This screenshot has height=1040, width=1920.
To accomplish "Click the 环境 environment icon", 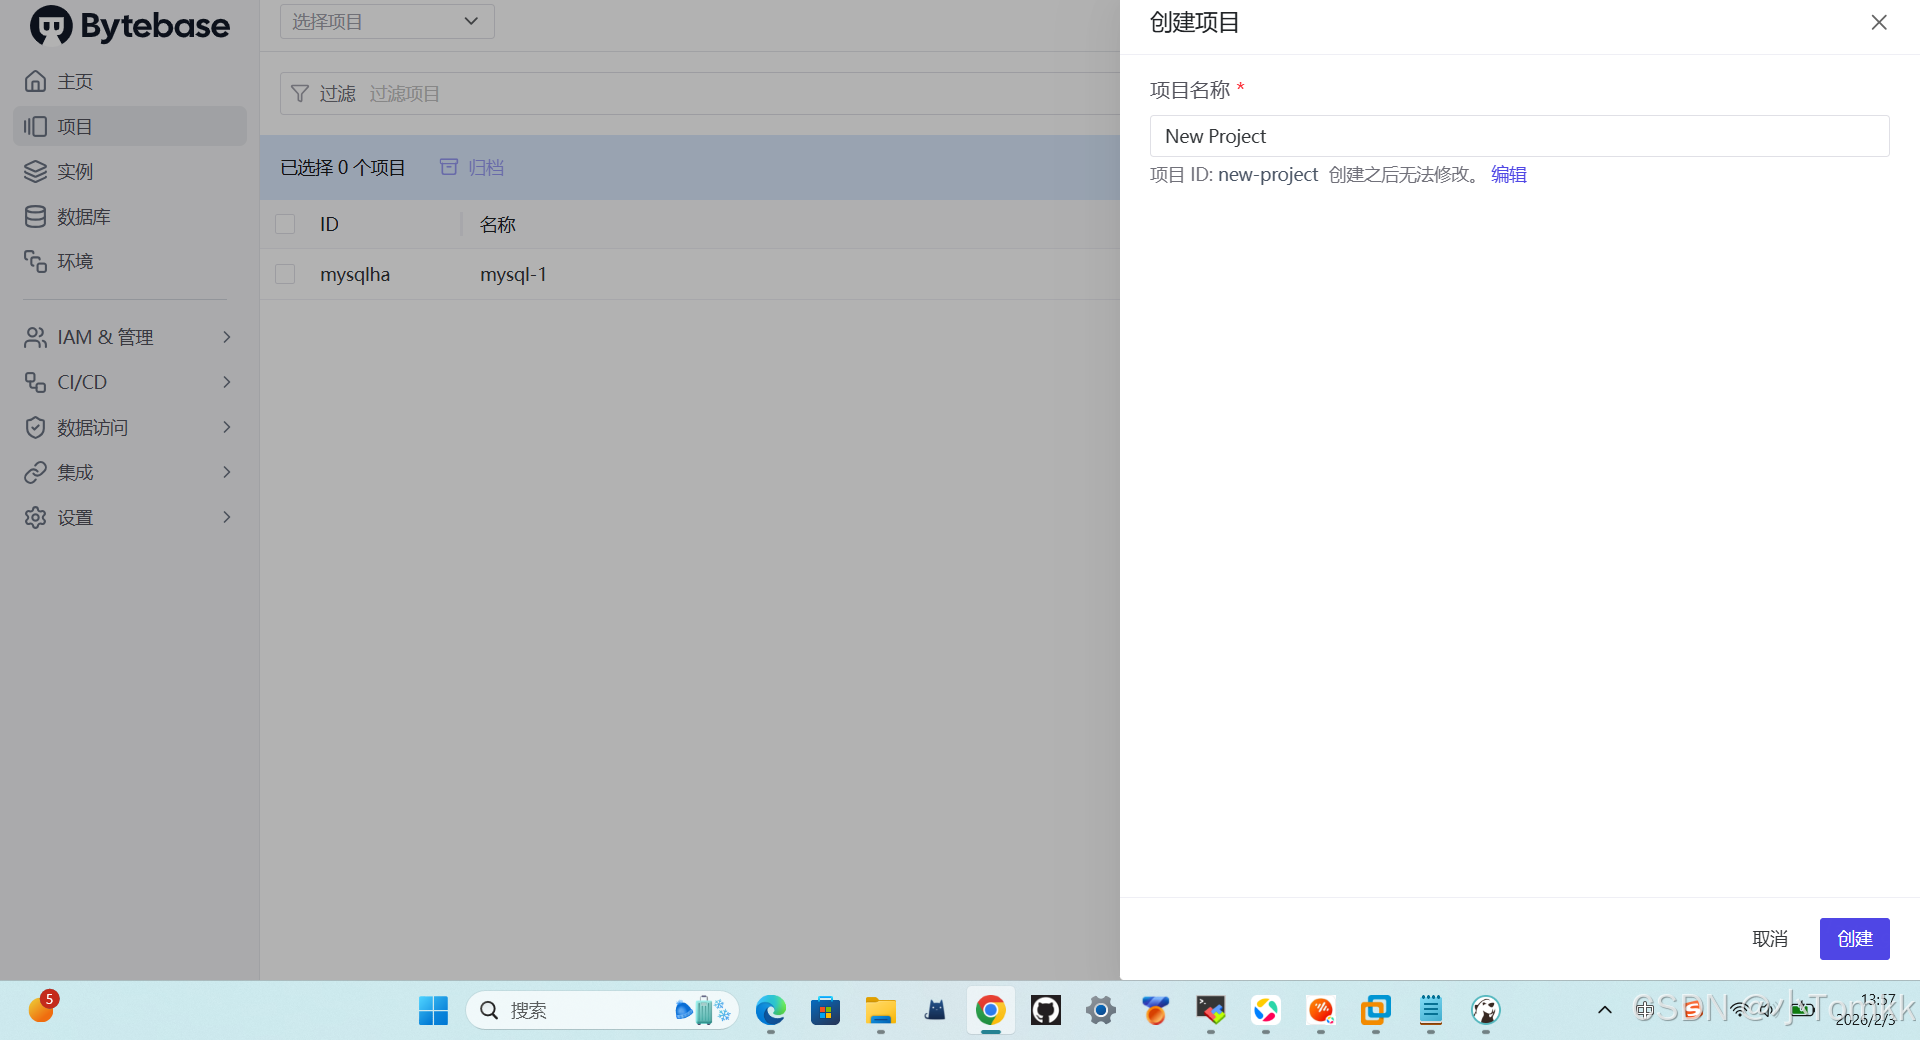I will [x=36, y=261].
